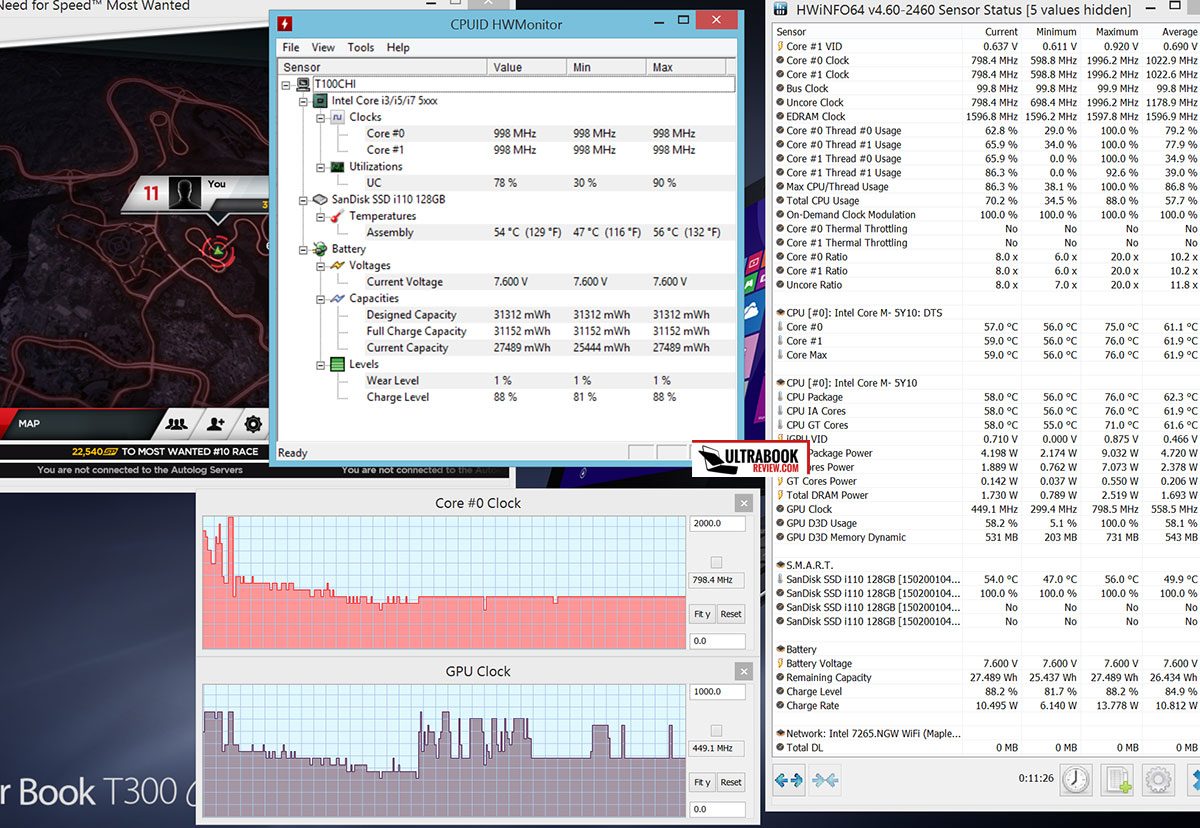This screenshot has width=1200, height=828.
Task: Click the Capacities chart icon
Action: (x=338, y=298)
